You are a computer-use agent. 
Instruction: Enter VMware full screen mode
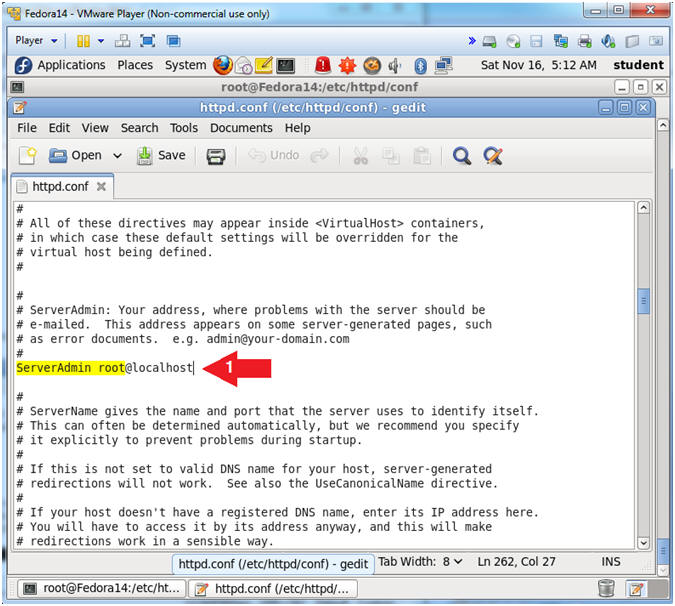point(148,41)
